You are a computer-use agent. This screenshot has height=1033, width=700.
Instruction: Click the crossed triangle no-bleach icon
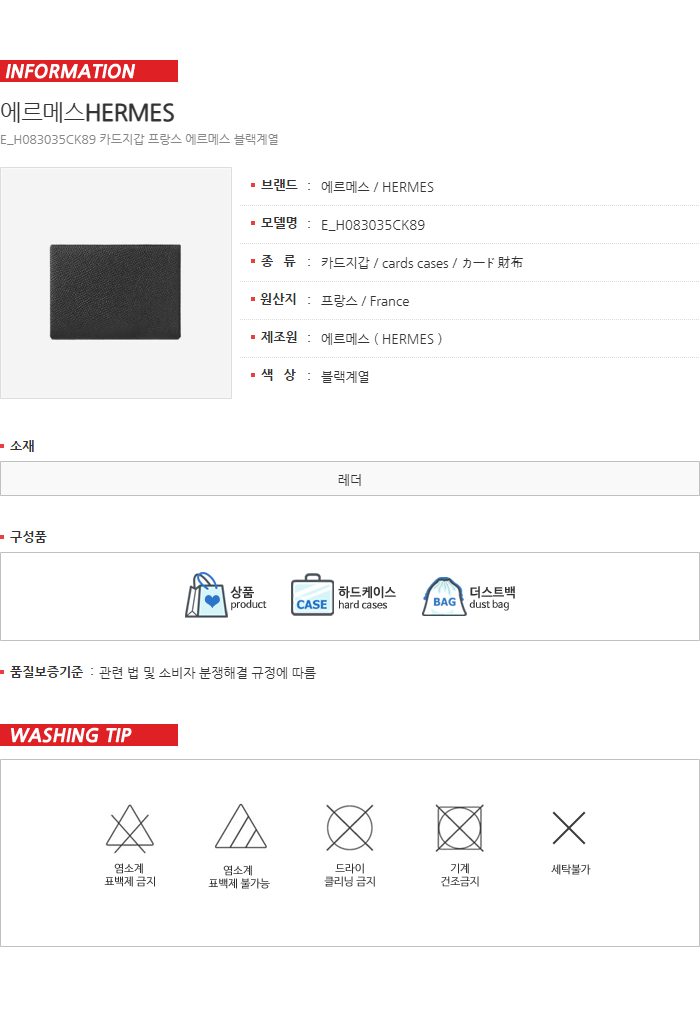tap(130, 828)
